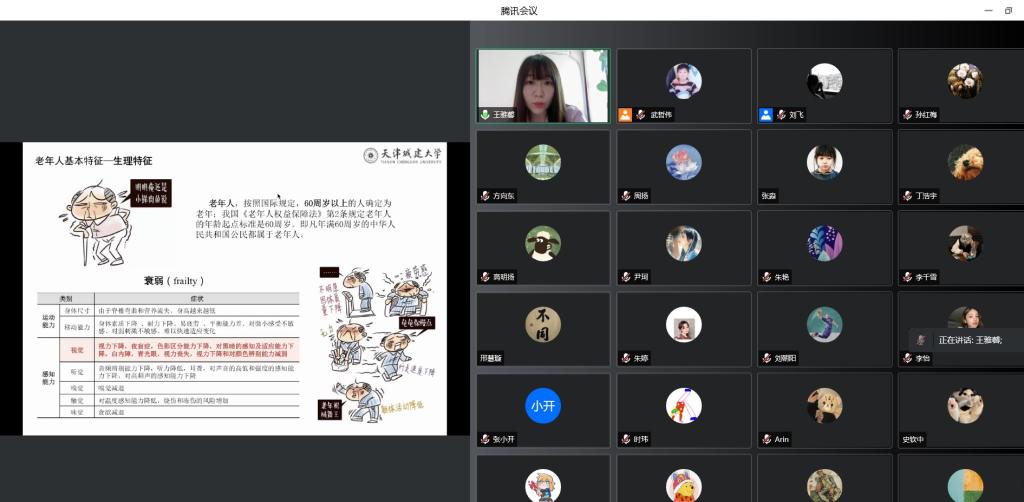Click the sheep avatar in 高明扬's tile
This screenshot has width=1024, height=502.
pos(543,243)
